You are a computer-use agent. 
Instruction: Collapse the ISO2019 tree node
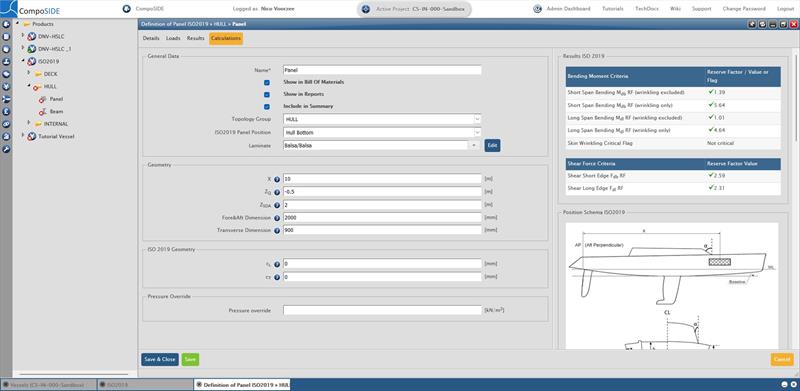pos(23,61)
